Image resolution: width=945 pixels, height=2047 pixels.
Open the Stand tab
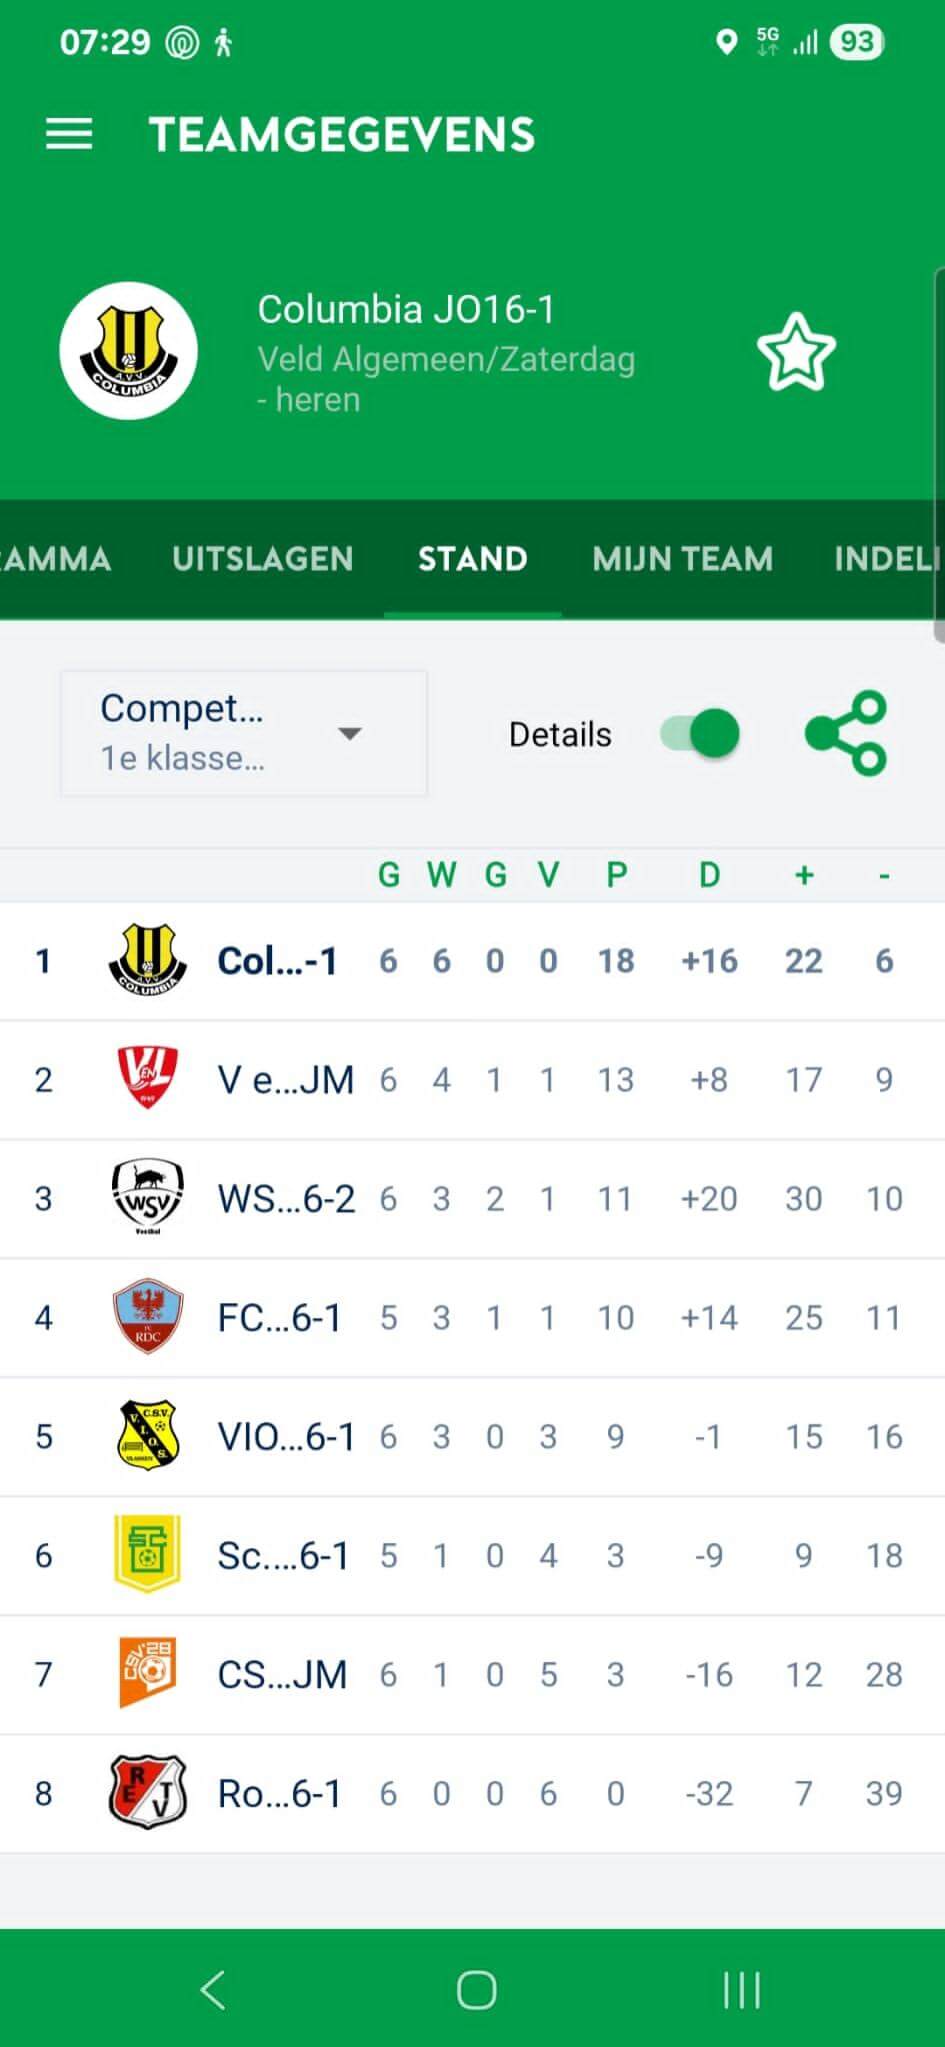[x=472, y=558]
